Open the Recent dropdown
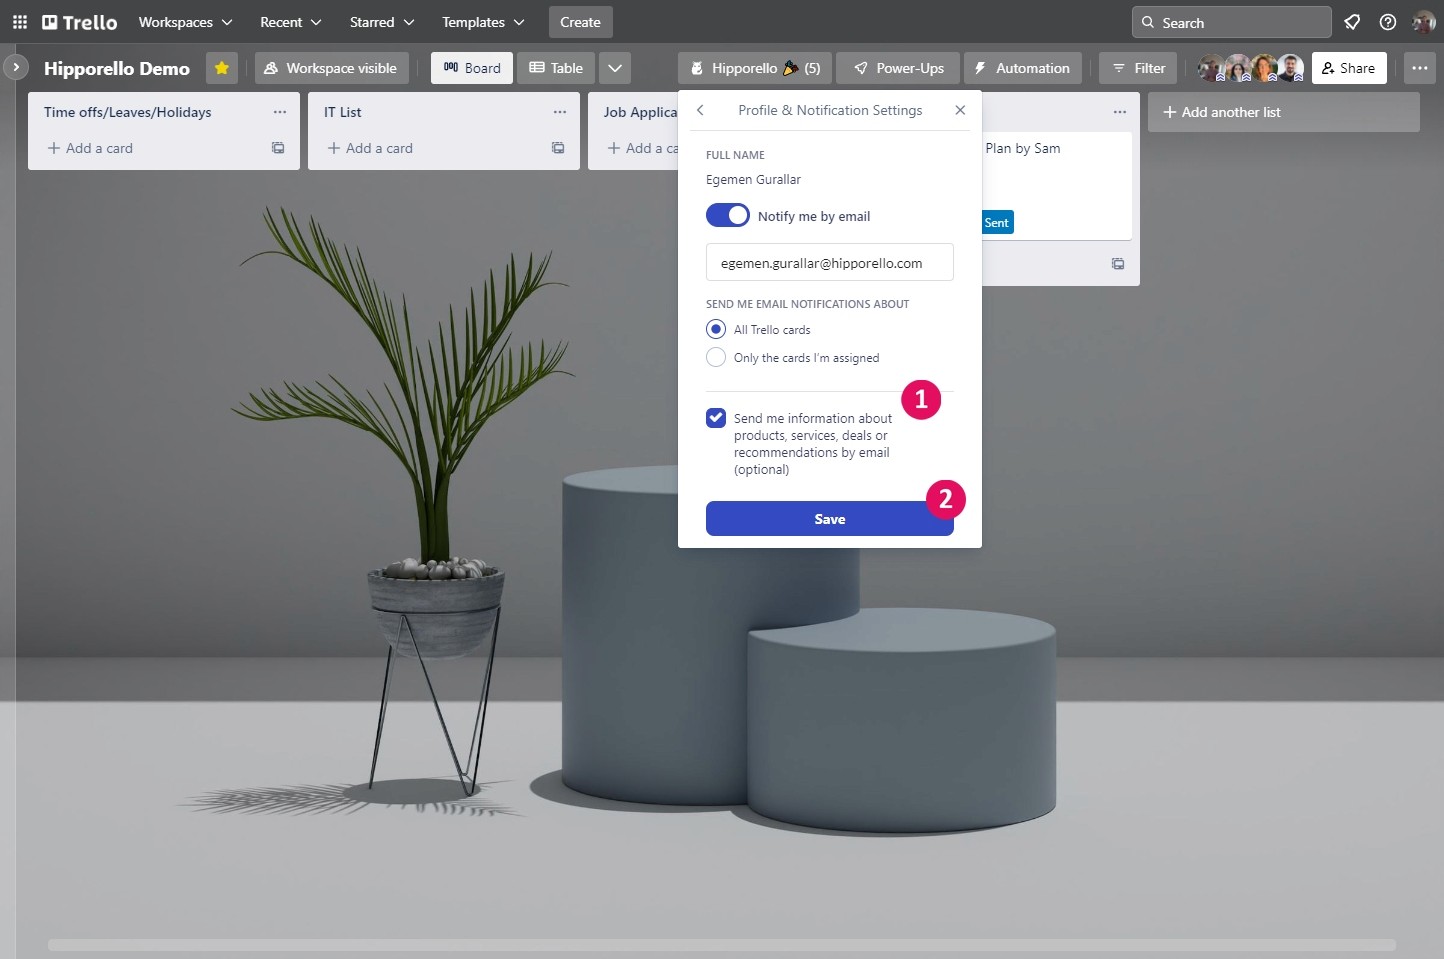 [291, 22]
